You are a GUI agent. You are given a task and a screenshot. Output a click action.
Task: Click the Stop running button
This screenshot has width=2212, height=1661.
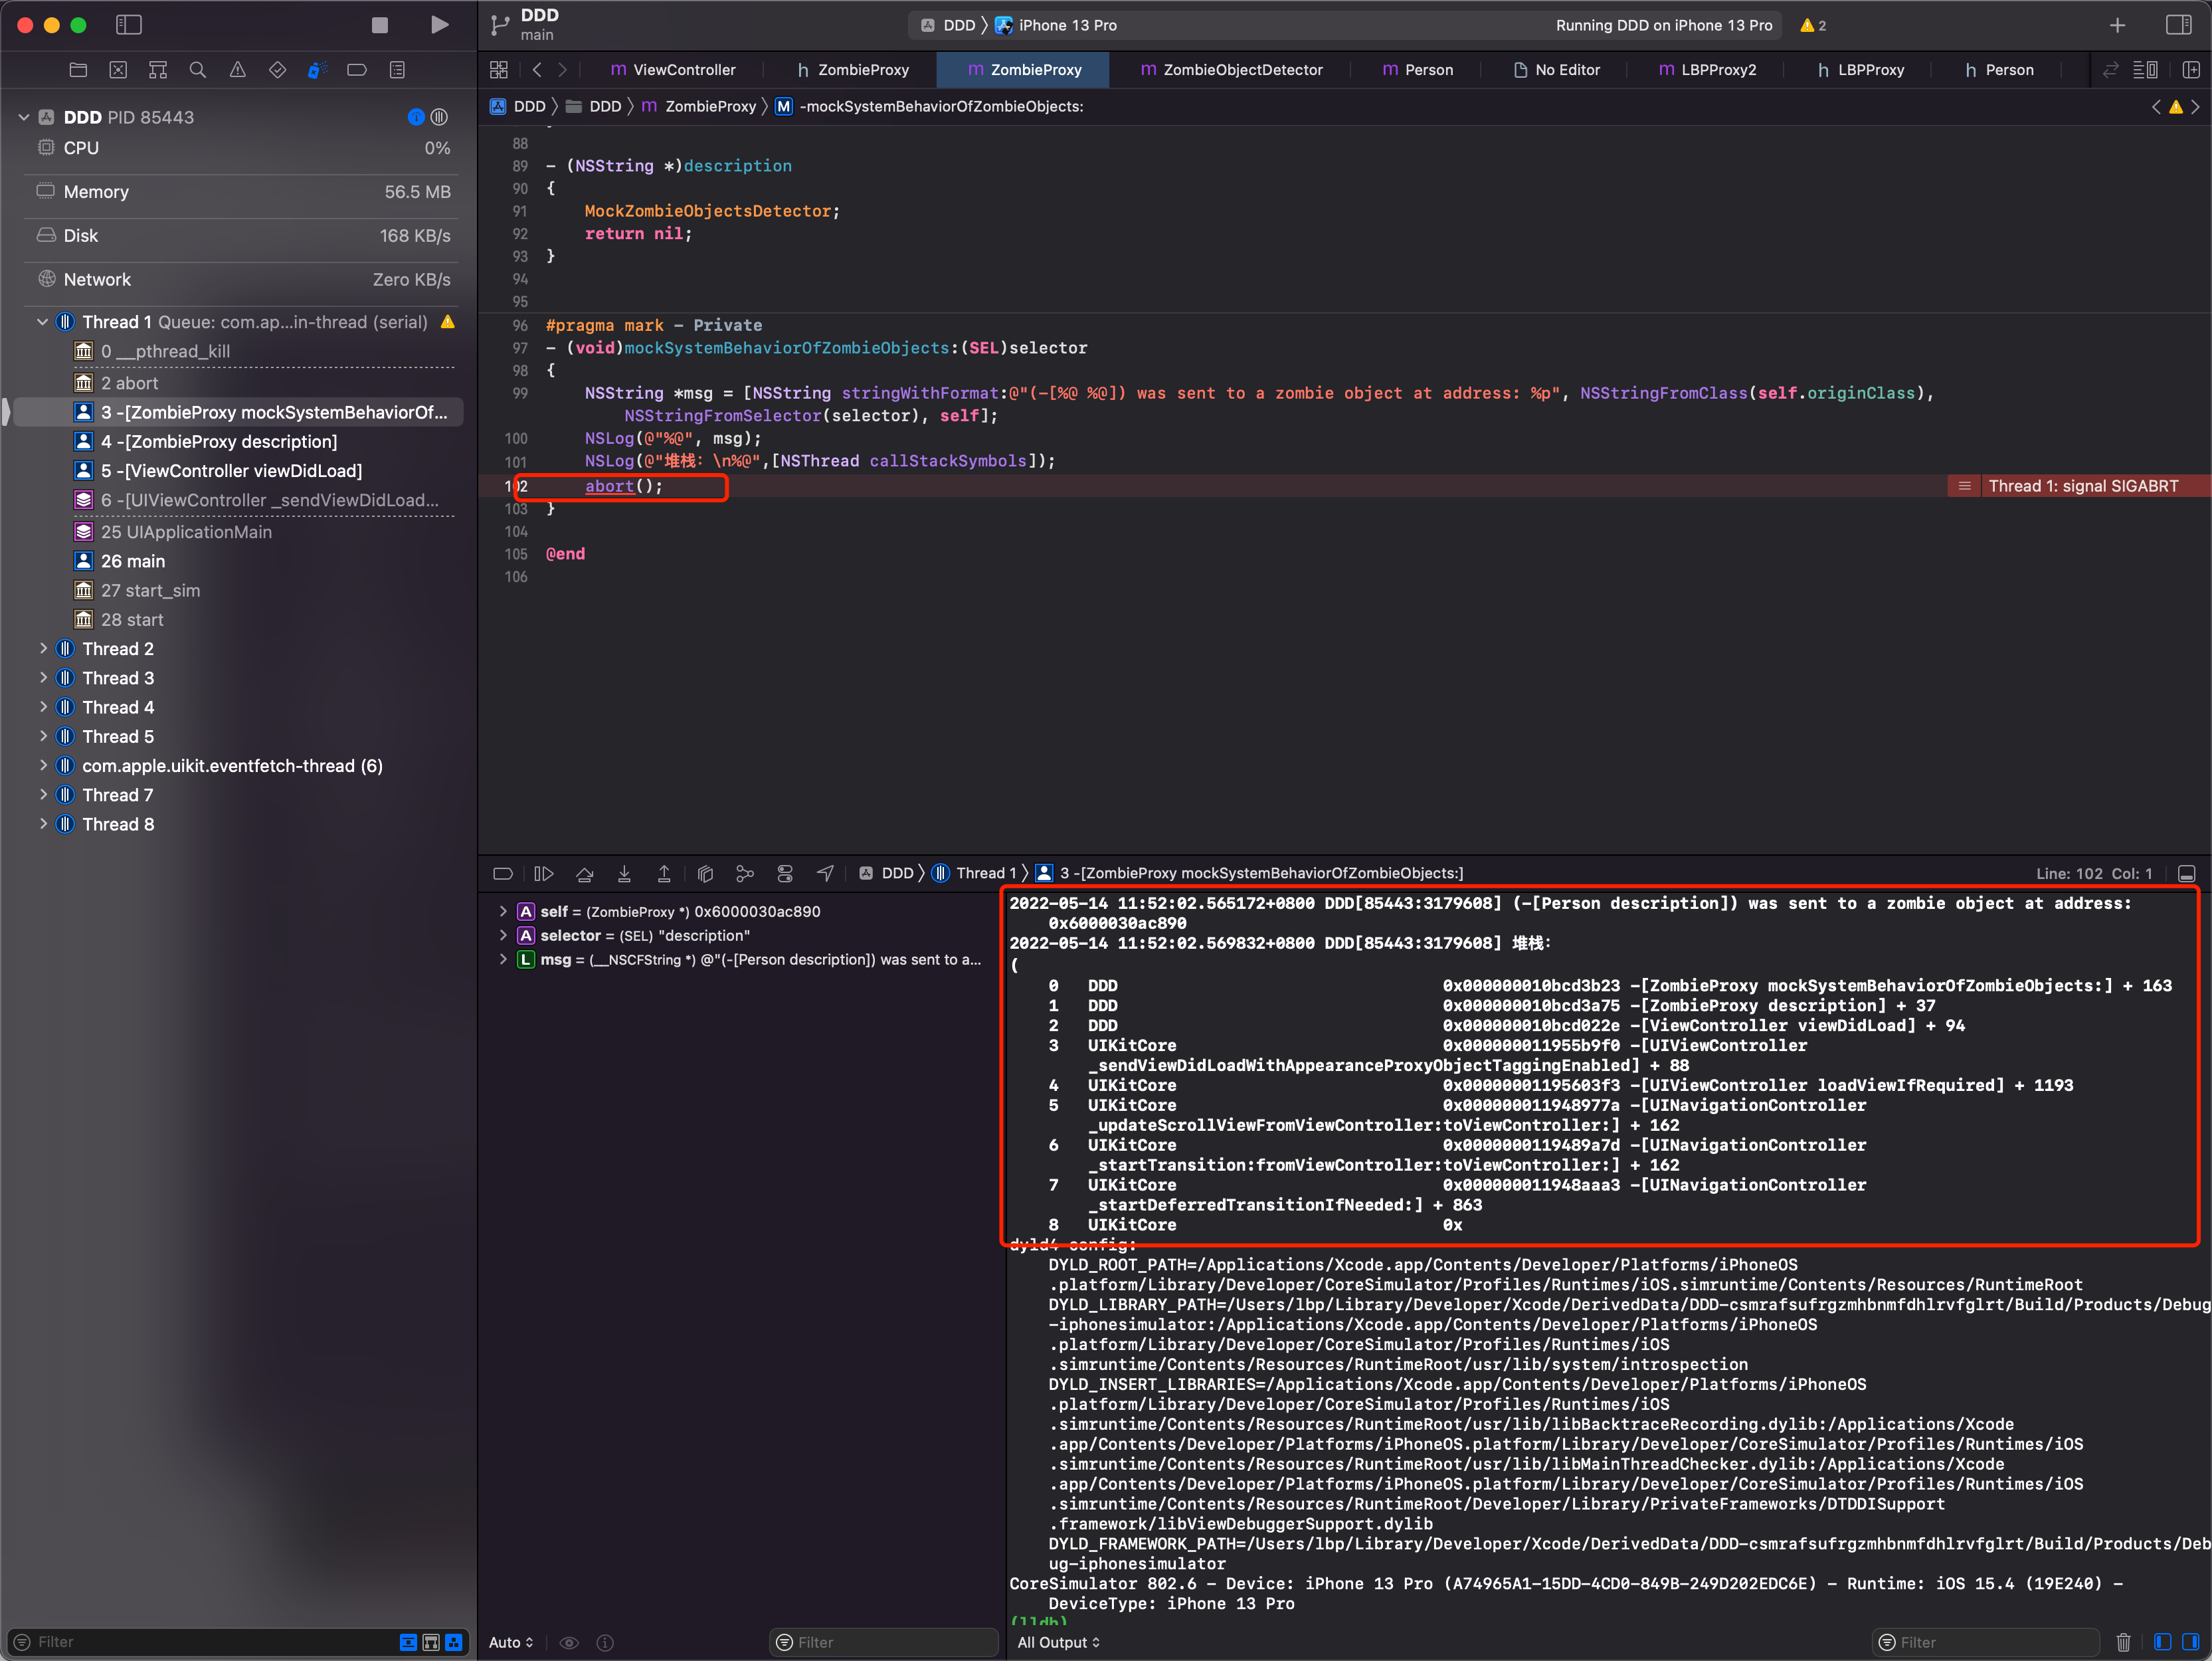click(379, 25)
